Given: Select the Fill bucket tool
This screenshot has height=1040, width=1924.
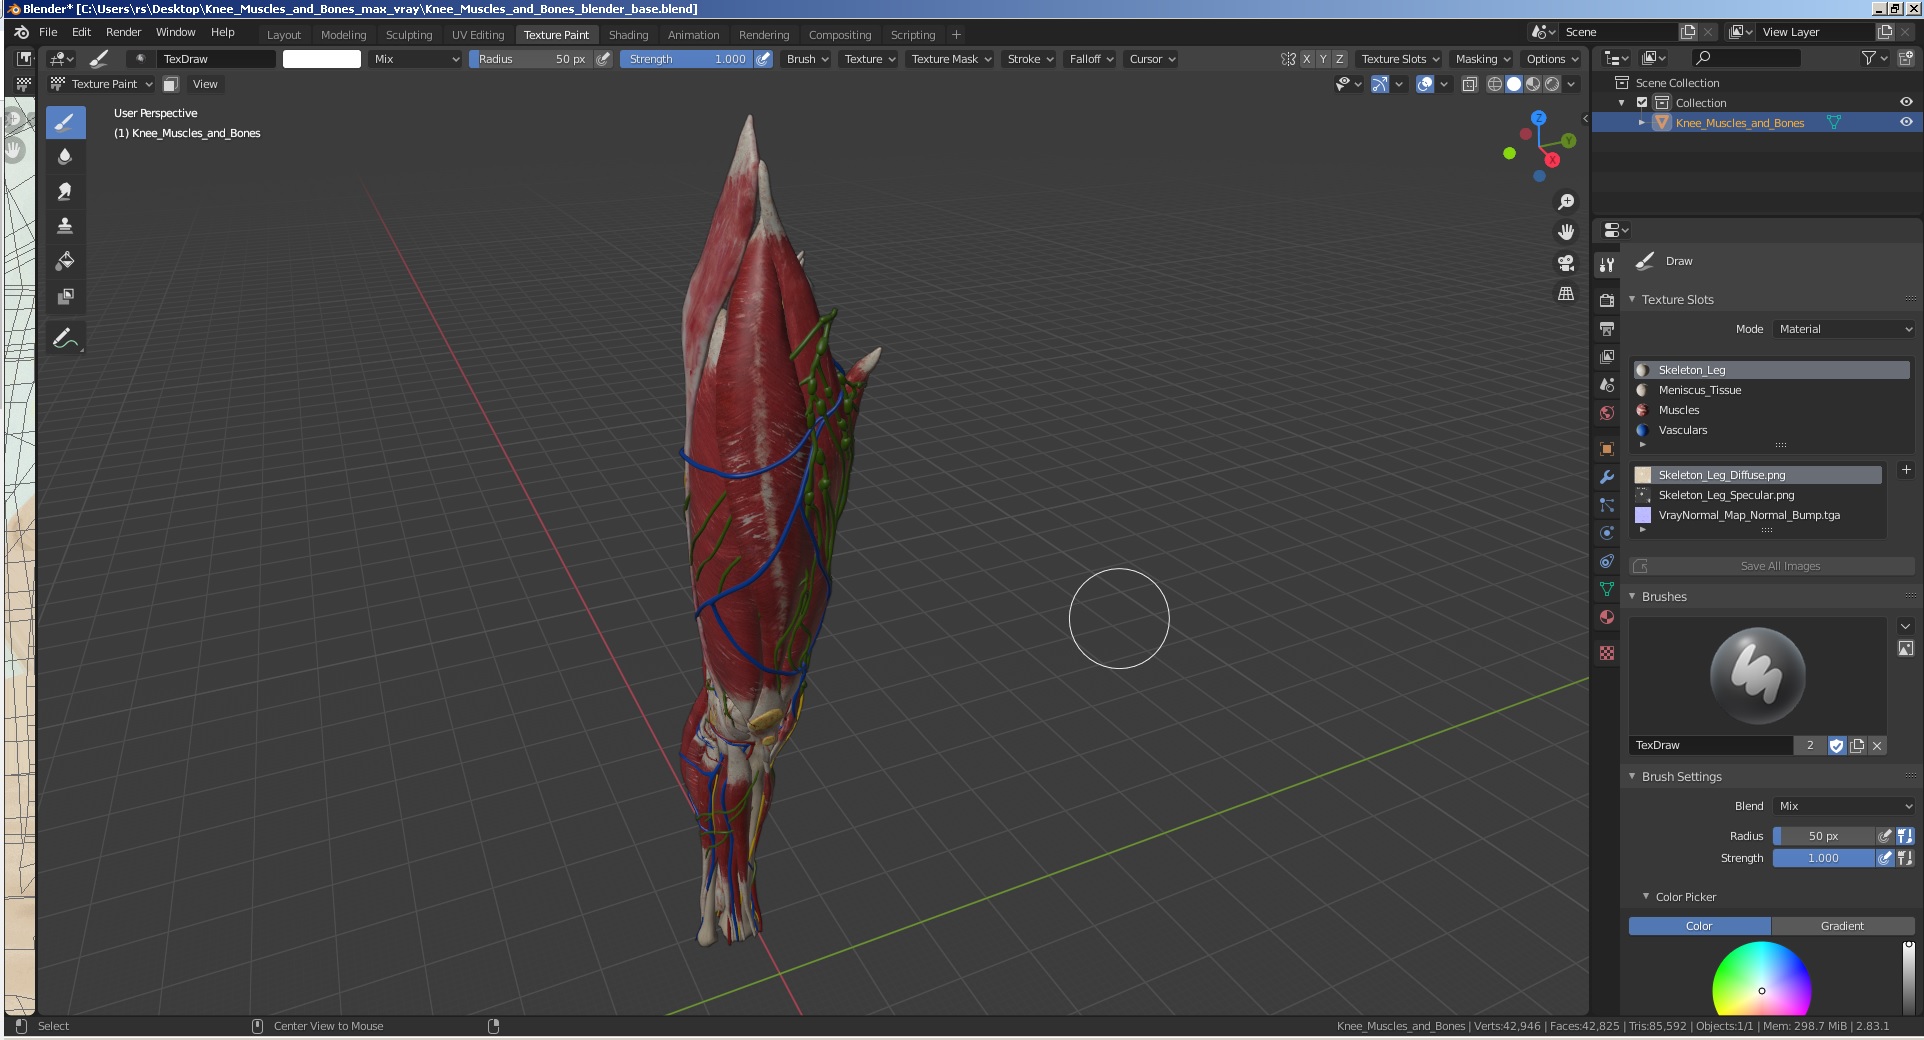Looking at the screenshot, I should click(x=65, y=261).
